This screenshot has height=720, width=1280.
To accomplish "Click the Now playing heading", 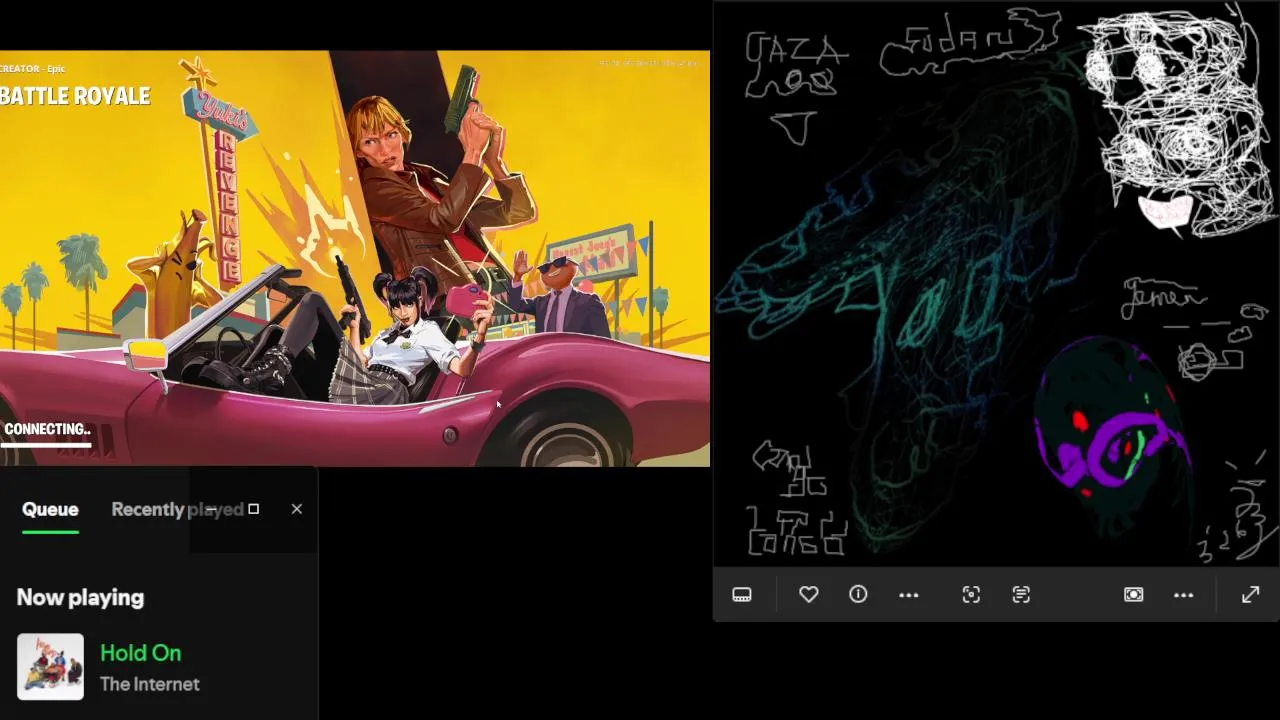I will pyautogui.click(x=80, y=598).
